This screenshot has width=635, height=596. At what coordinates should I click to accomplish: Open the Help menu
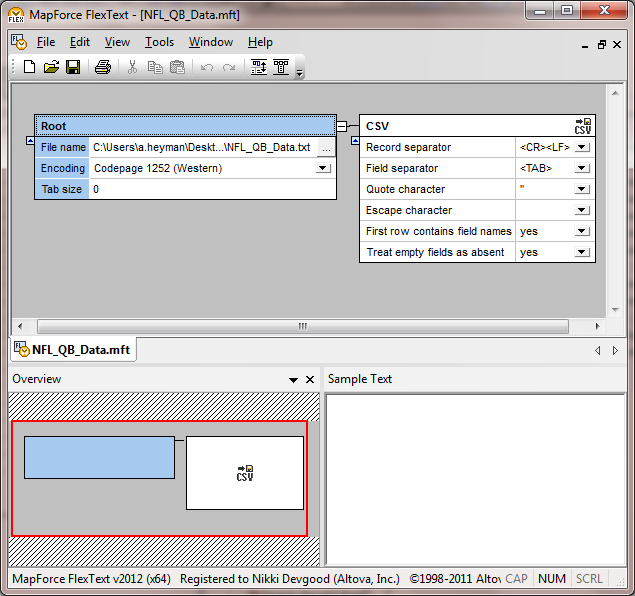coord(260,42)
